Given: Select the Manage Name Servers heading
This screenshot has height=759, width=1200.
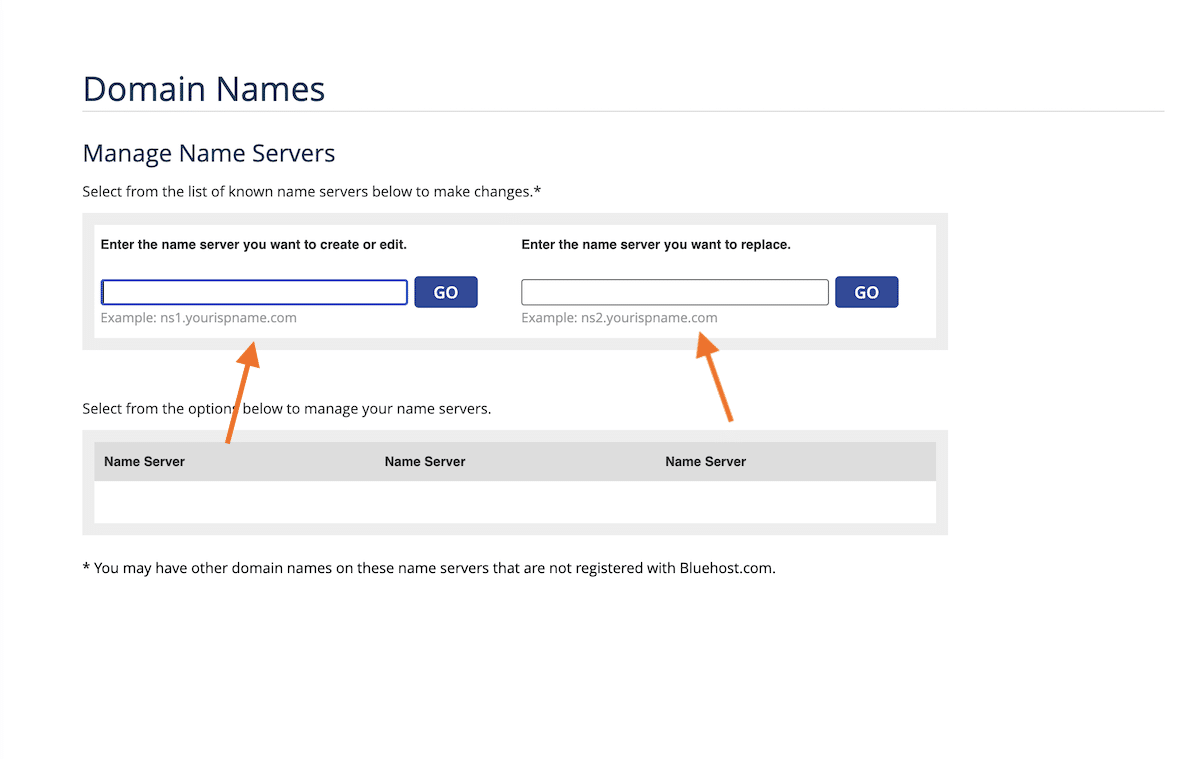Looking at the screenshot, I should coord(209,153).
